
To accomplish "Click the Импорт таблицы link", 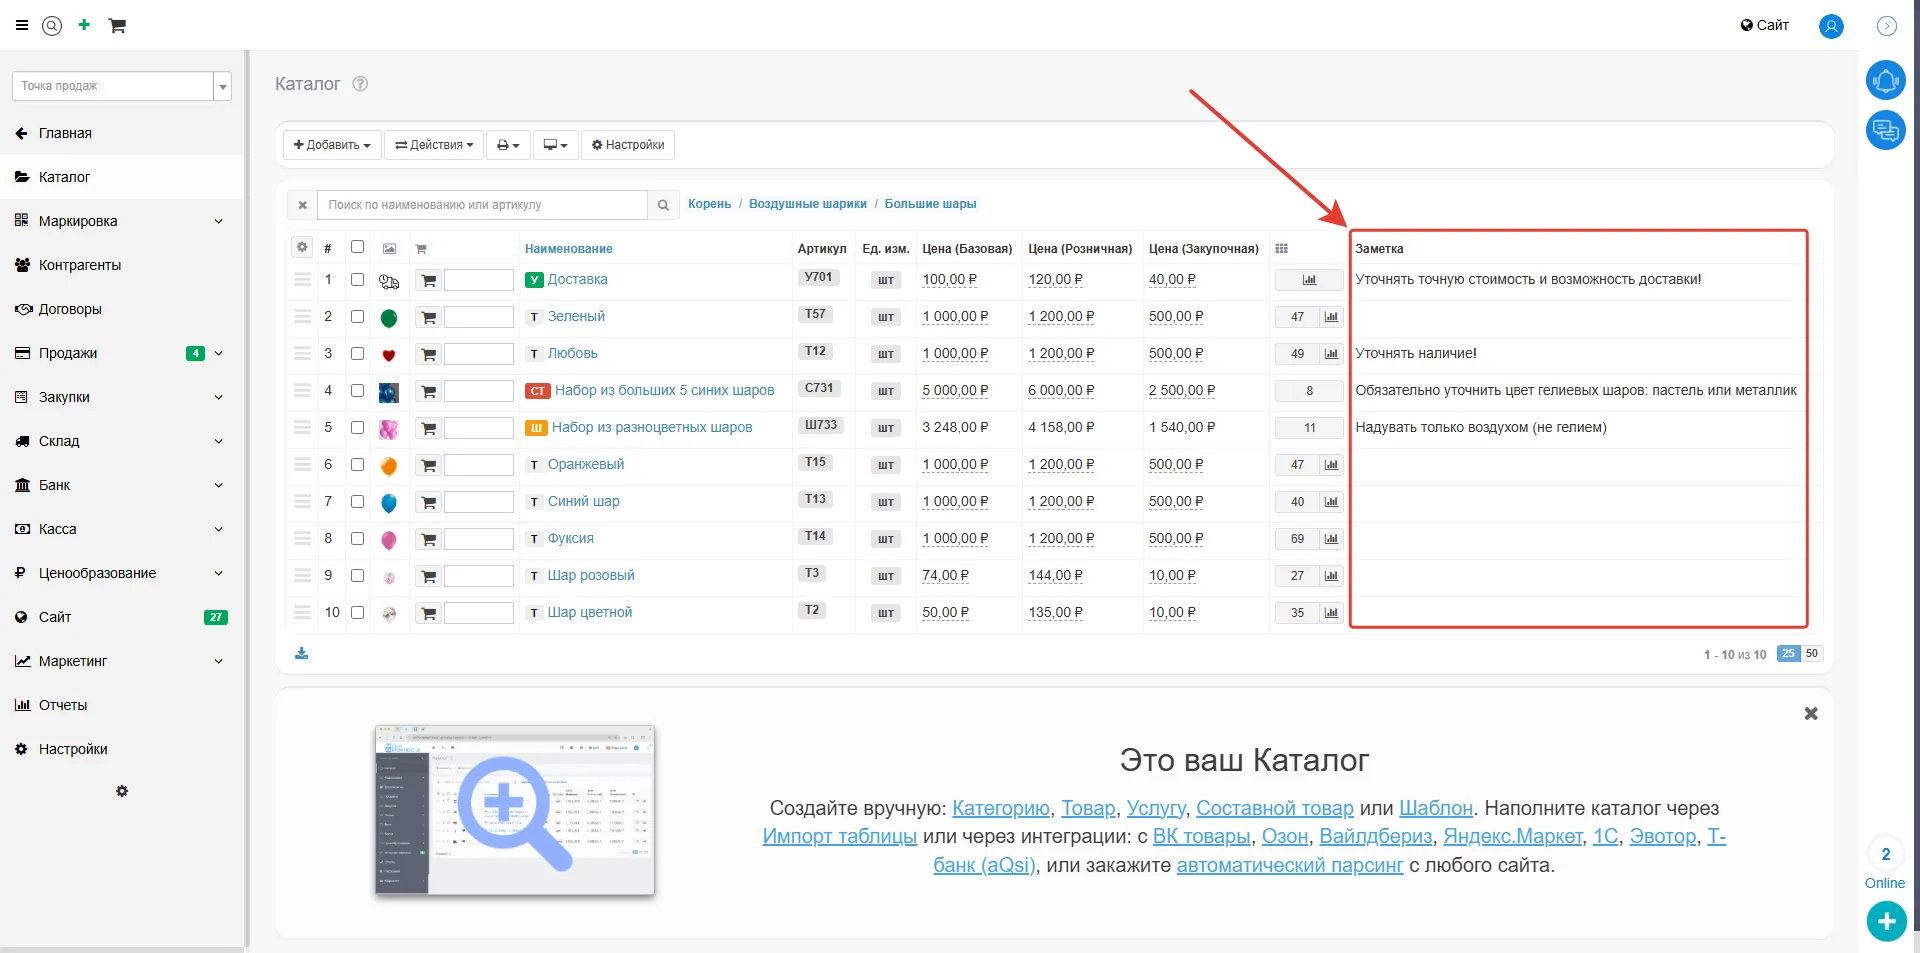I will (x=839, y=837).
